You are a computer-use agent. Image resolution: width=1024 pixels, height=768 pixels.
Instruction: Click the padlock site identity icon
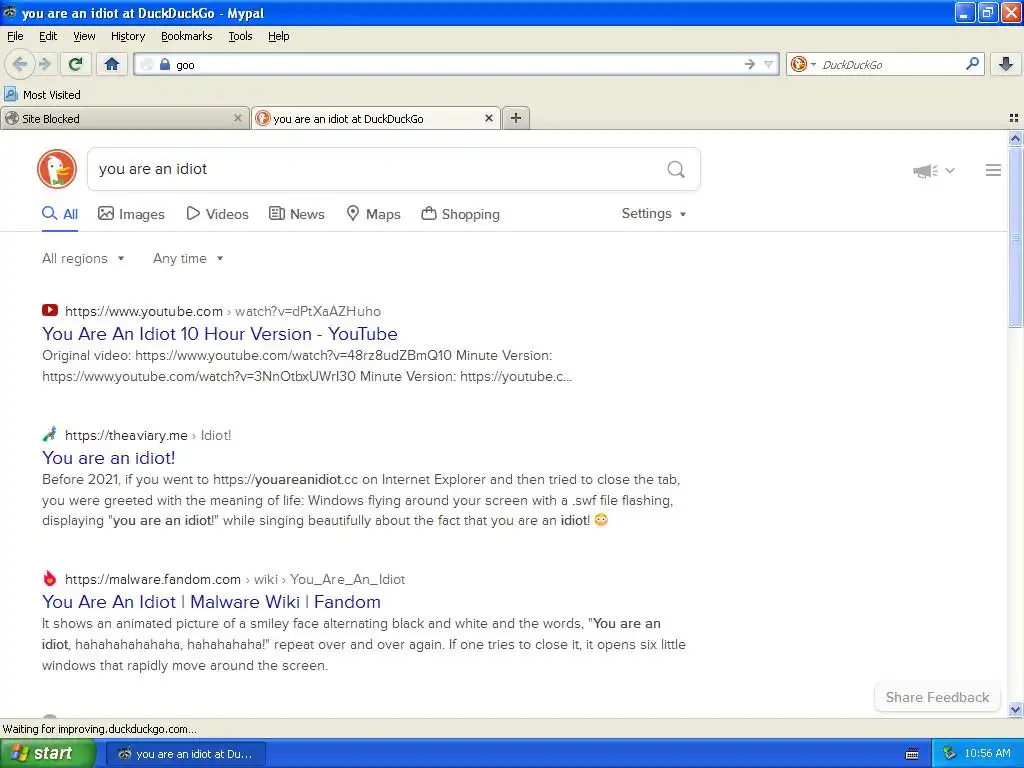tap(165, 65)
